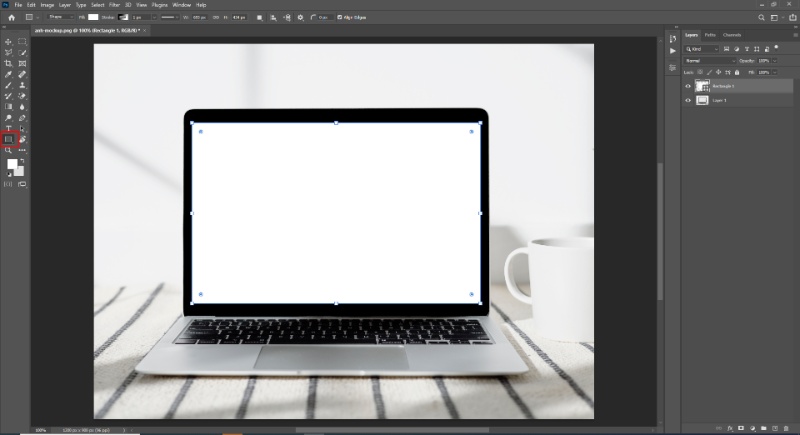This screenshot has width=800, height=435.
Task: Lock layer position
Action: pos(718,72)
